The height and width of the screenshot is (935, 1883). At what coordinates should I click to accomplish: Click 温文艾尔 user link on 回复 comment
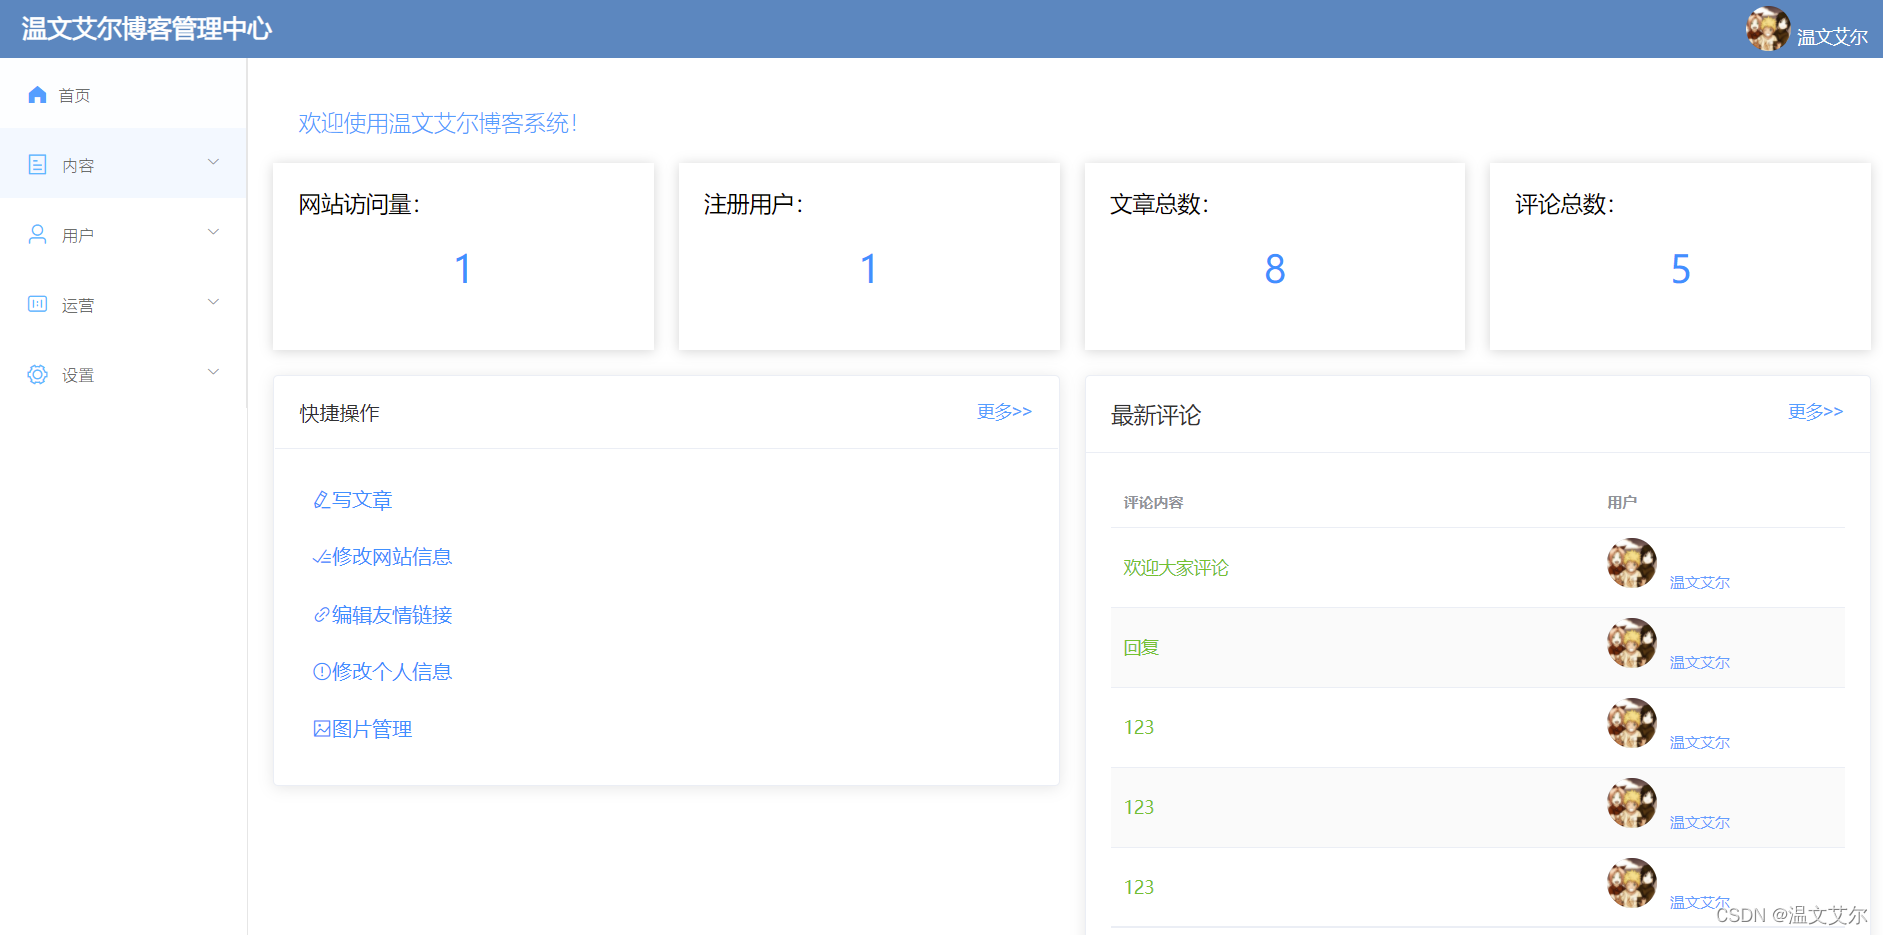1698,661
